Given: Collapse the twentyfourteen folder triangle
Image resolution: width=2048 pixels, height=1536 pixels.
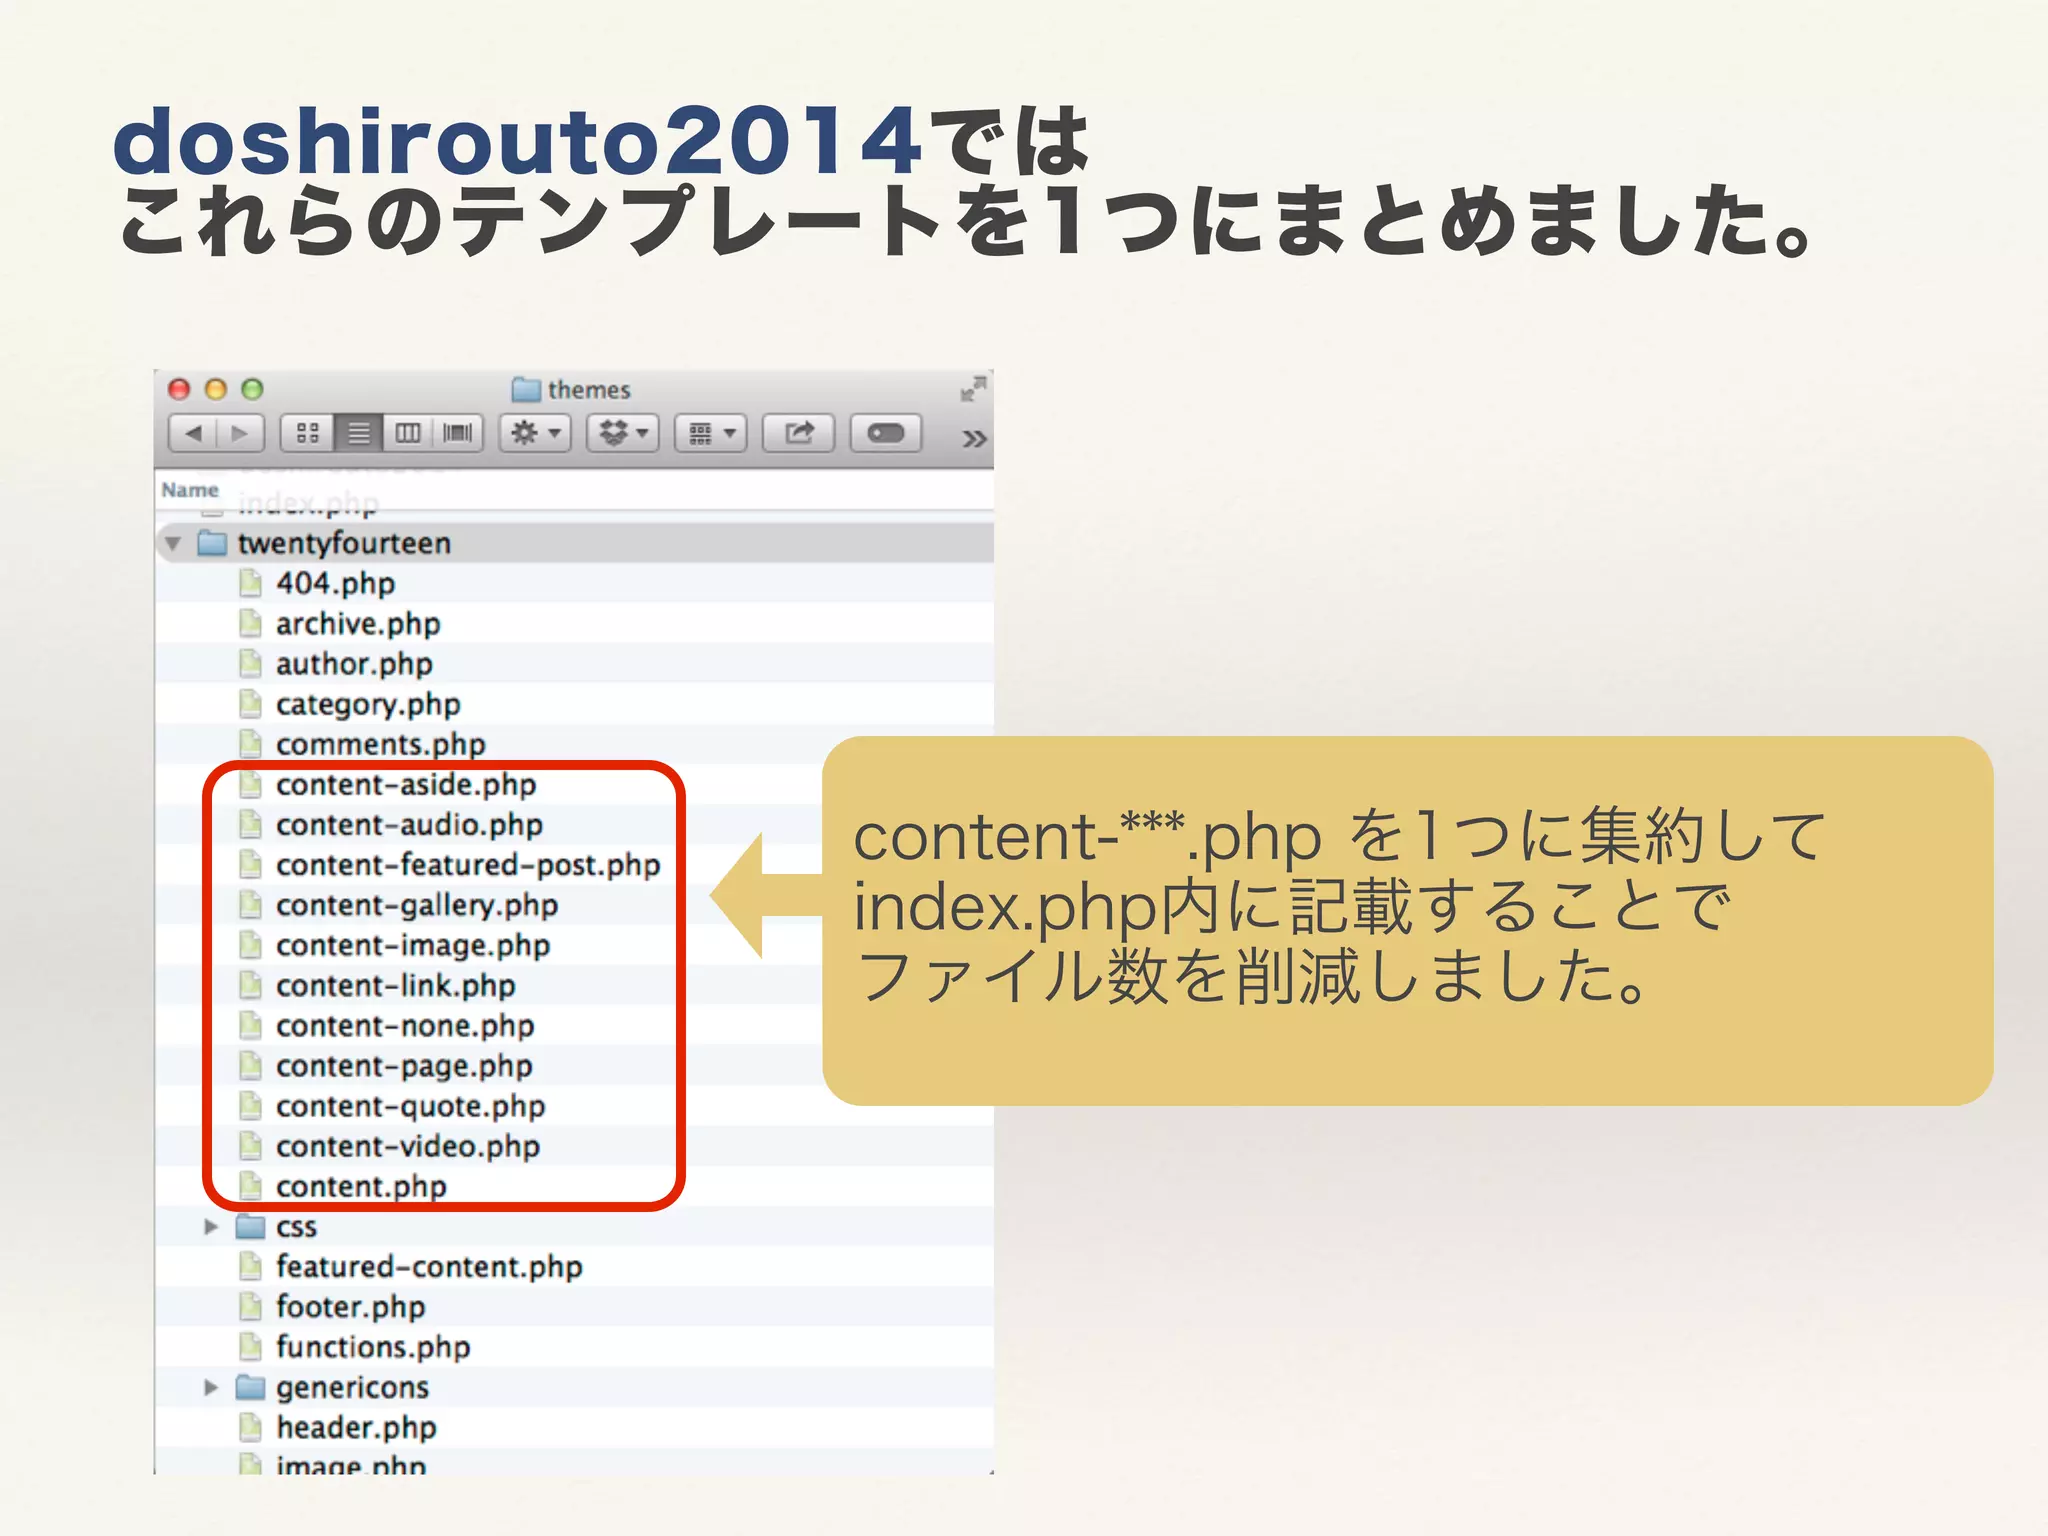Looking at the screenshot, I should 174,543.
